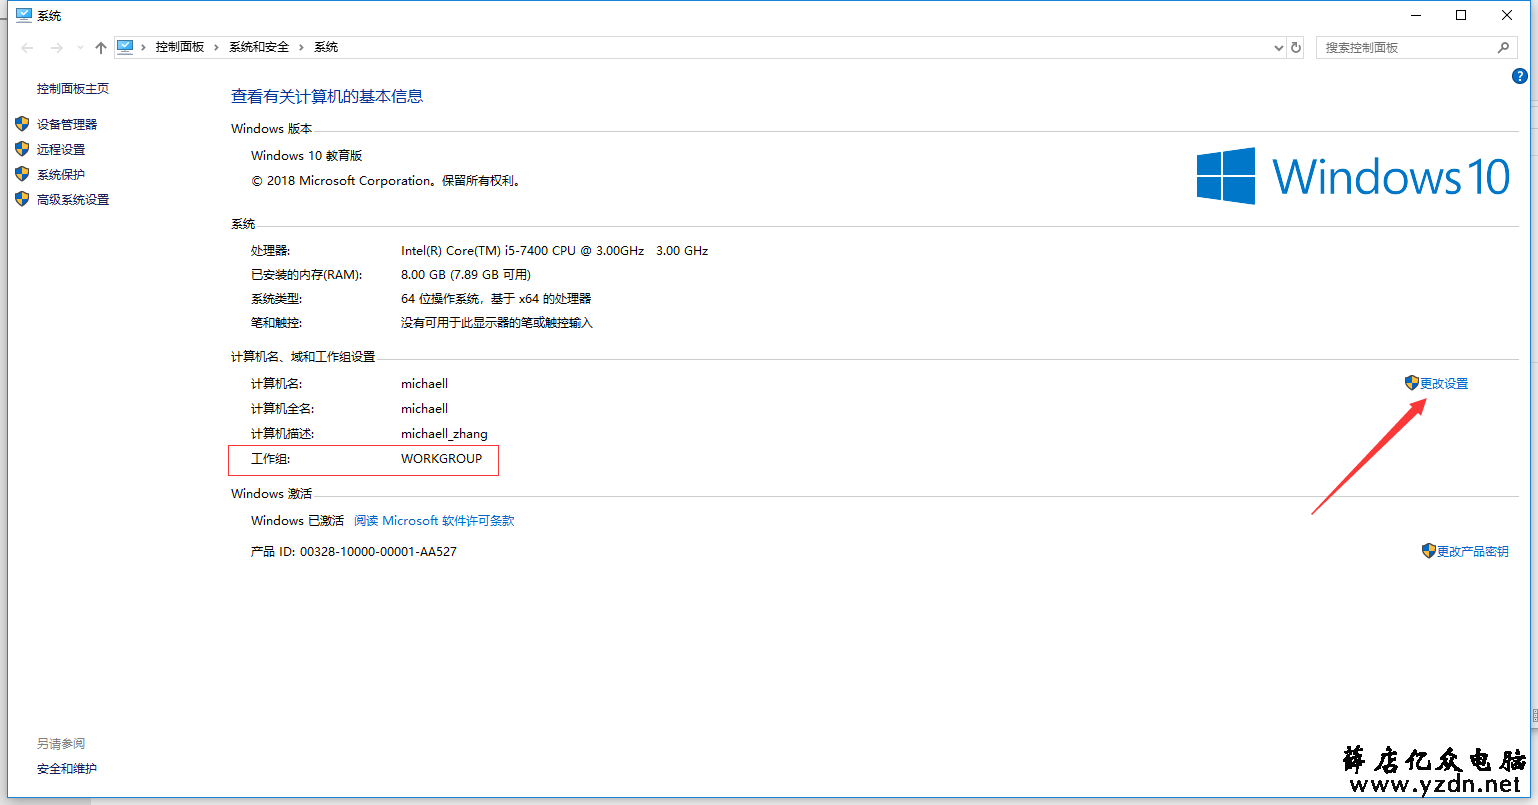
Task: Open 系统保护 in the sidebar
Action: coord(61,174)
